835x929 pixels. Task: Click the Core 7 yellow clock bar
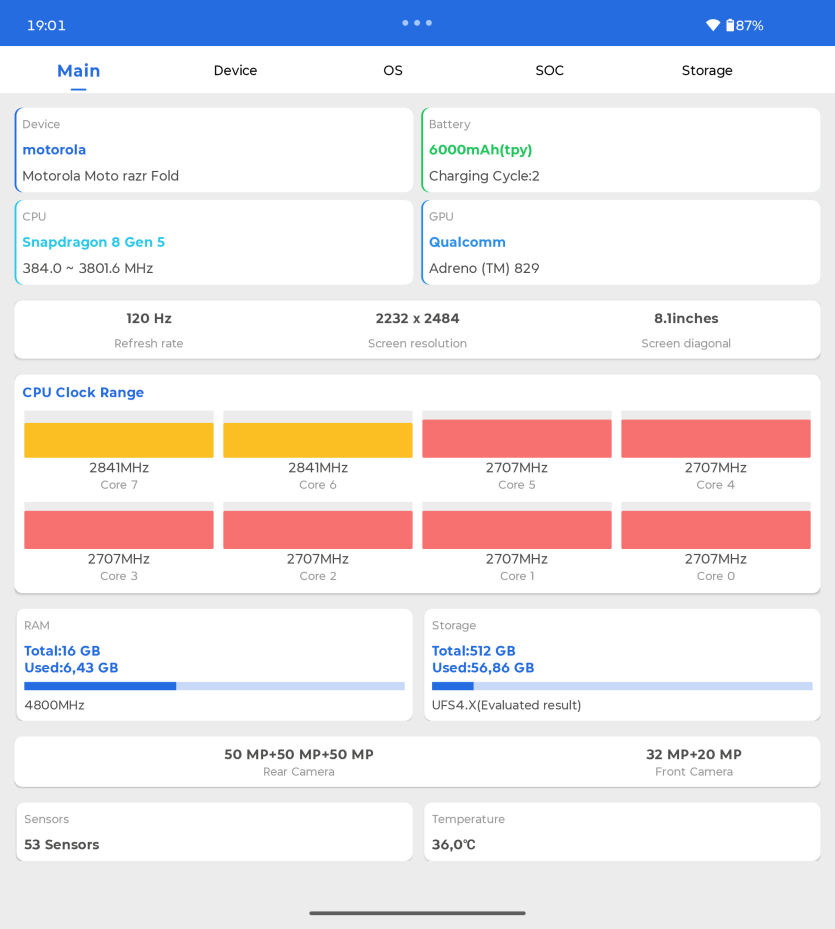pos(119,440)
